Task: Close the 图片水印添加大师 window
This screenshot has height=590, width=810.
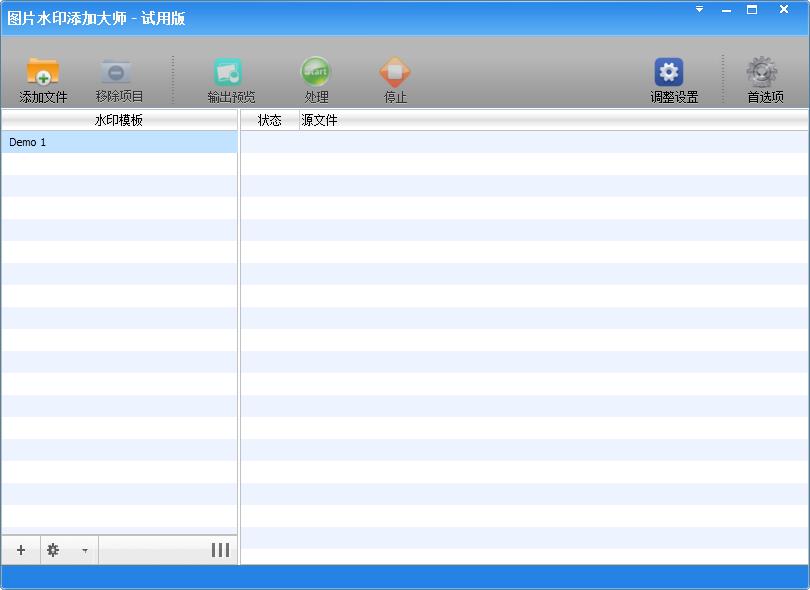Action: click(x=784, y=9)
